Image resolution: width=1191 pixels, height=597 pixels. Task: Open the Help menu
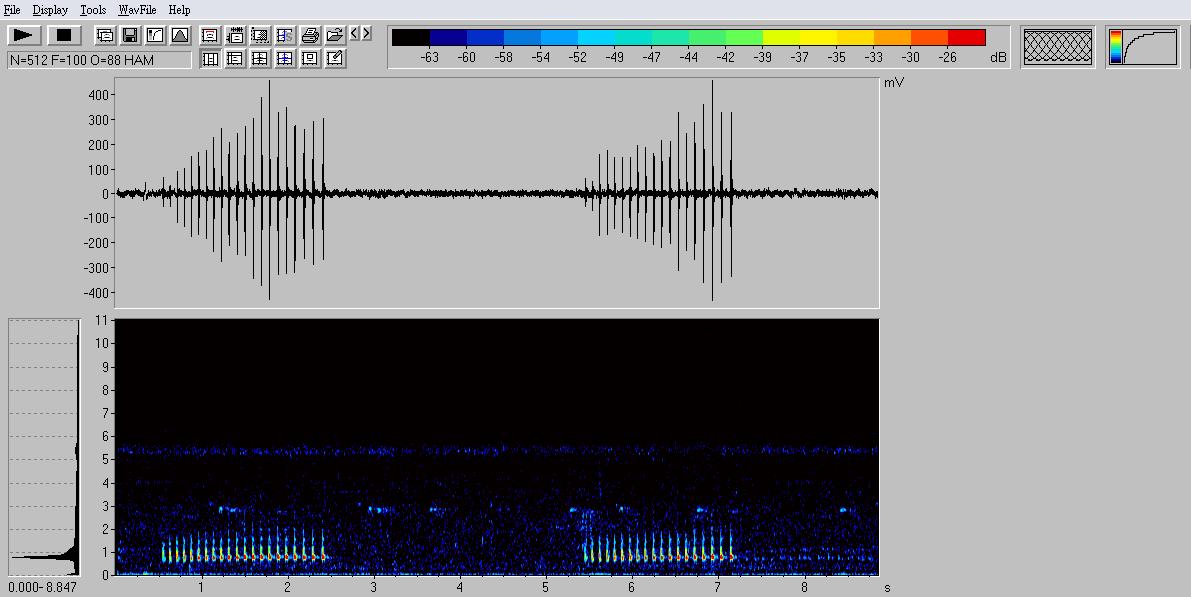point(179,10)
